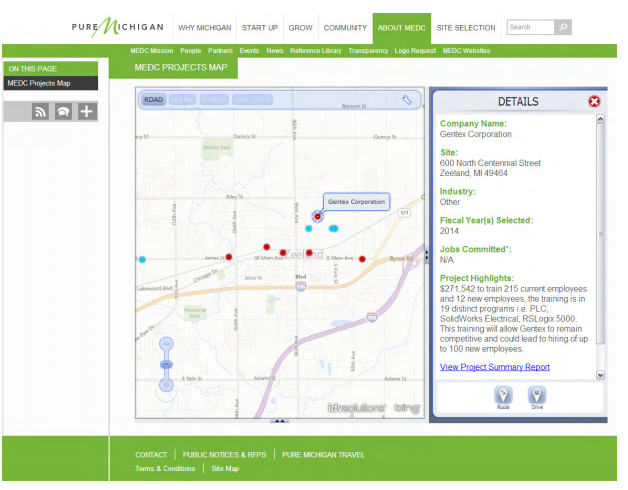The width and height of the screenshot is (628, 490).
Task: Go to People submenu link
Action: click(x=191, y=51)
